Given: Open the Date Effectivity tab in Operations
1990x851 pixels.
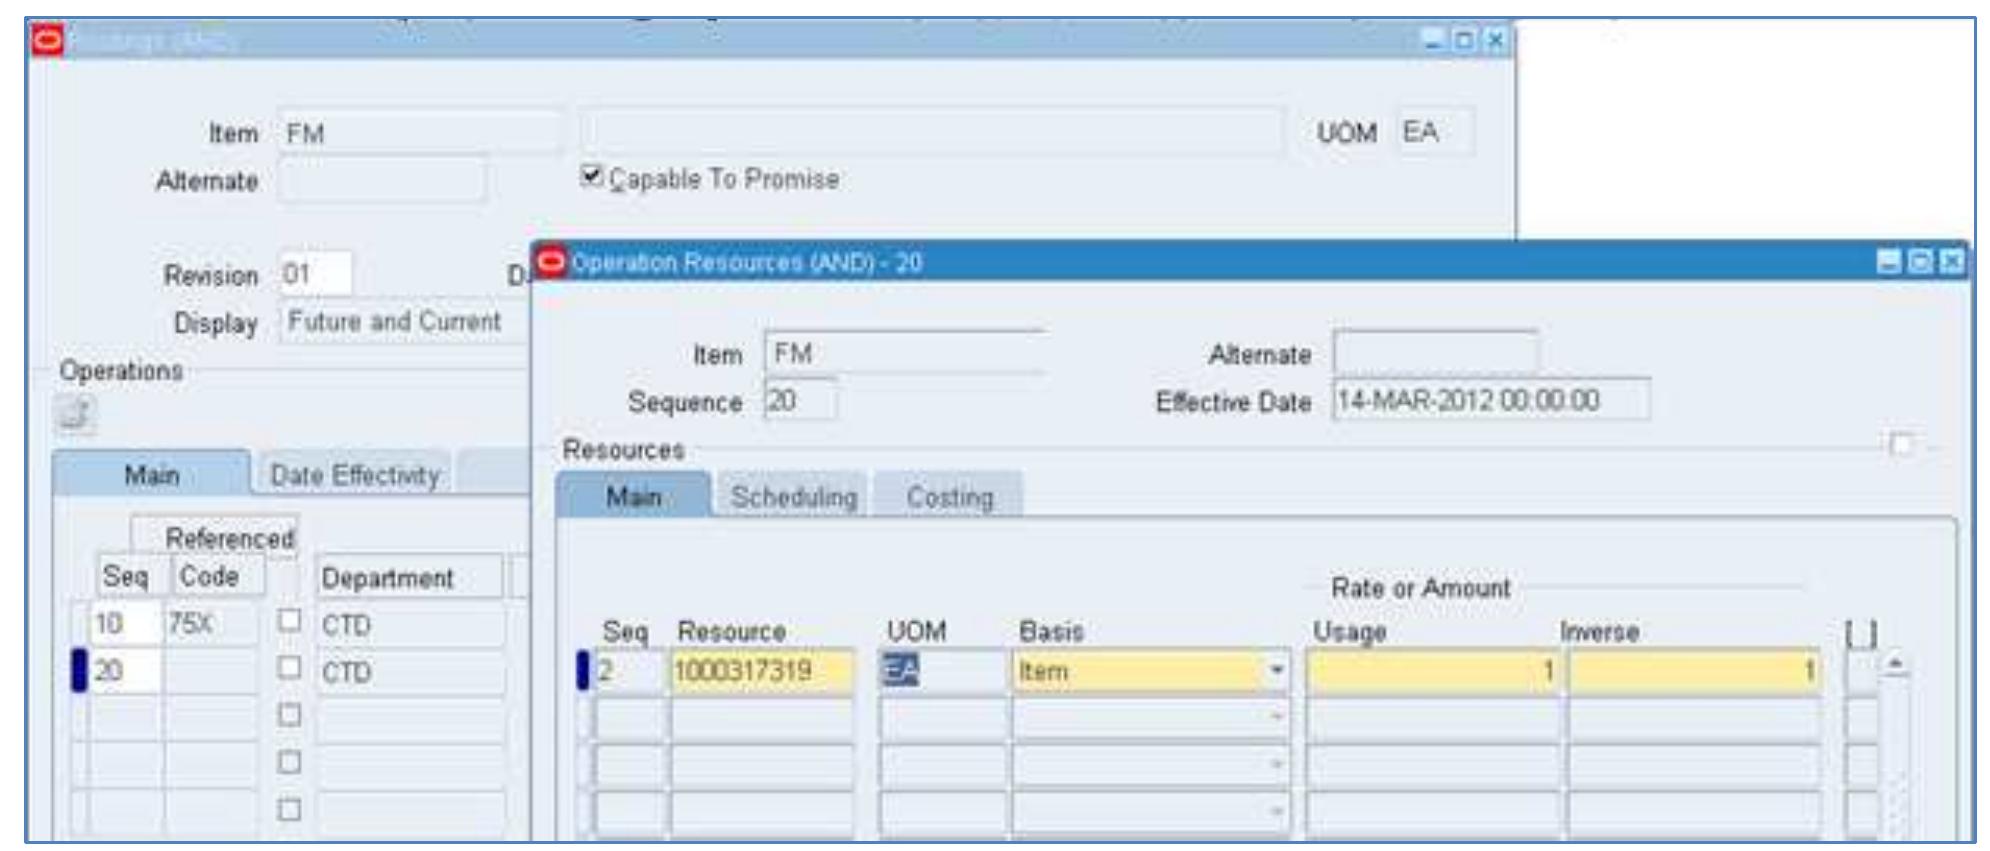Looking at the screenshot, I should (x=354, y=475).
